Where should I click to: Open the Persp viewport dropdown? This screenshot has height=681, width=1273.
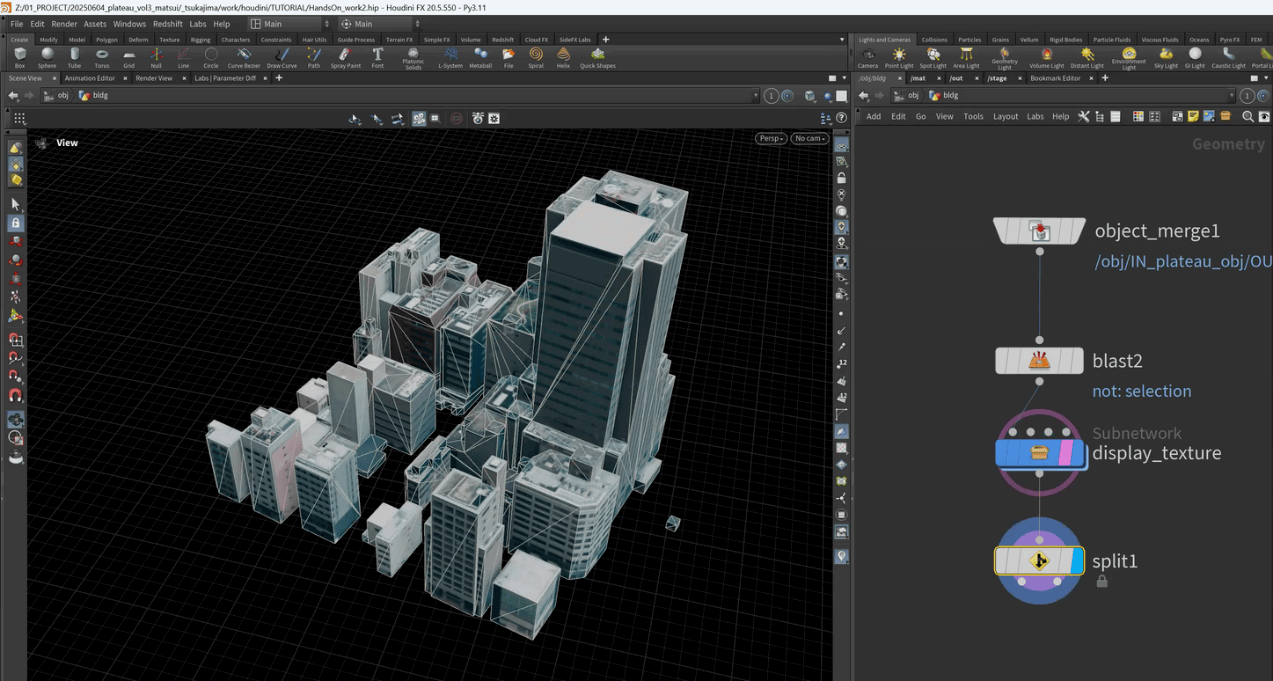[770, 138]
